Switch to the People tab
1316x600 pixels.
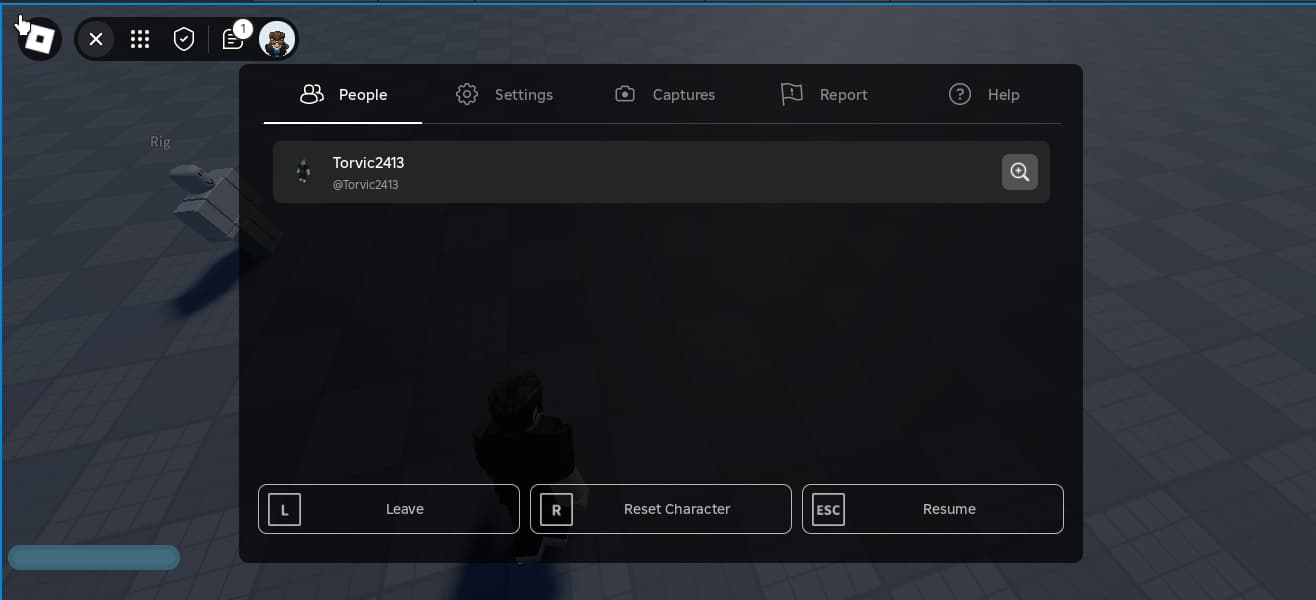coord(343,94)
